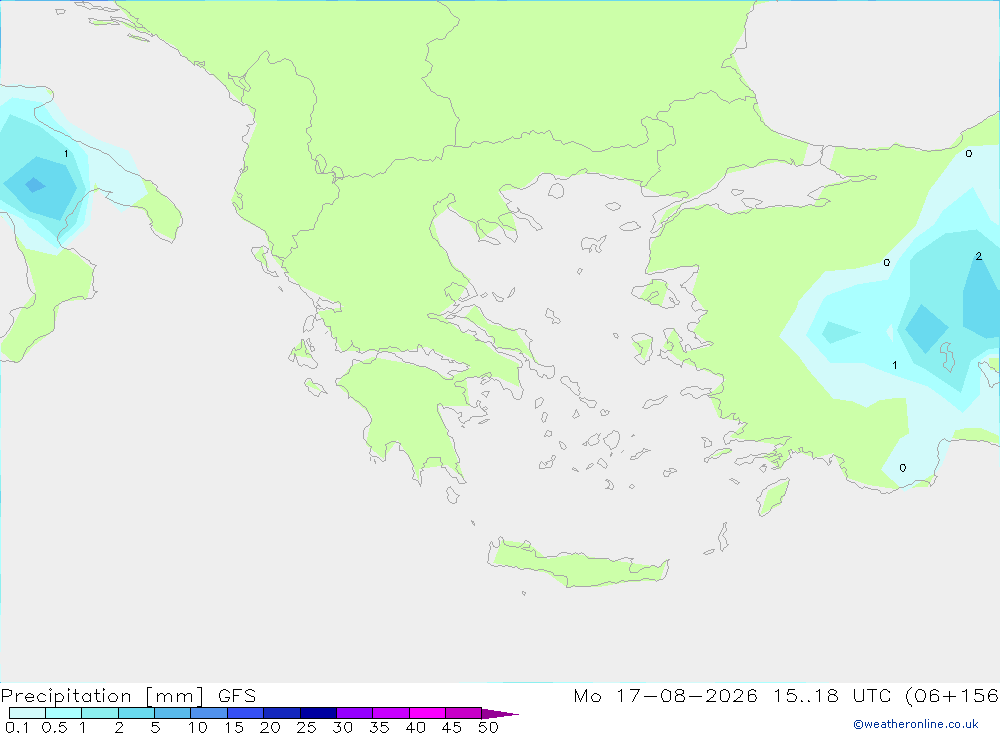Click the 2–5 mm legend color swatch
Screen dimensions: 1000x733
coord(136,713)
